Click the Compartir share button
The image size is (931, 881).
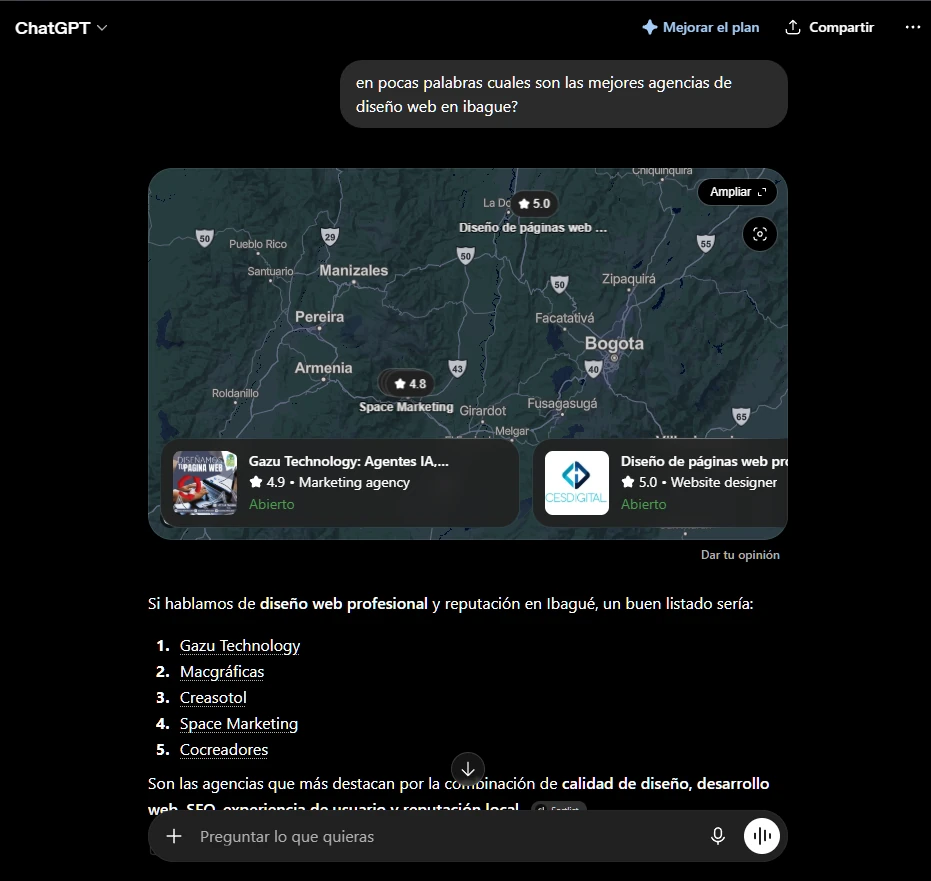[829, 27]
